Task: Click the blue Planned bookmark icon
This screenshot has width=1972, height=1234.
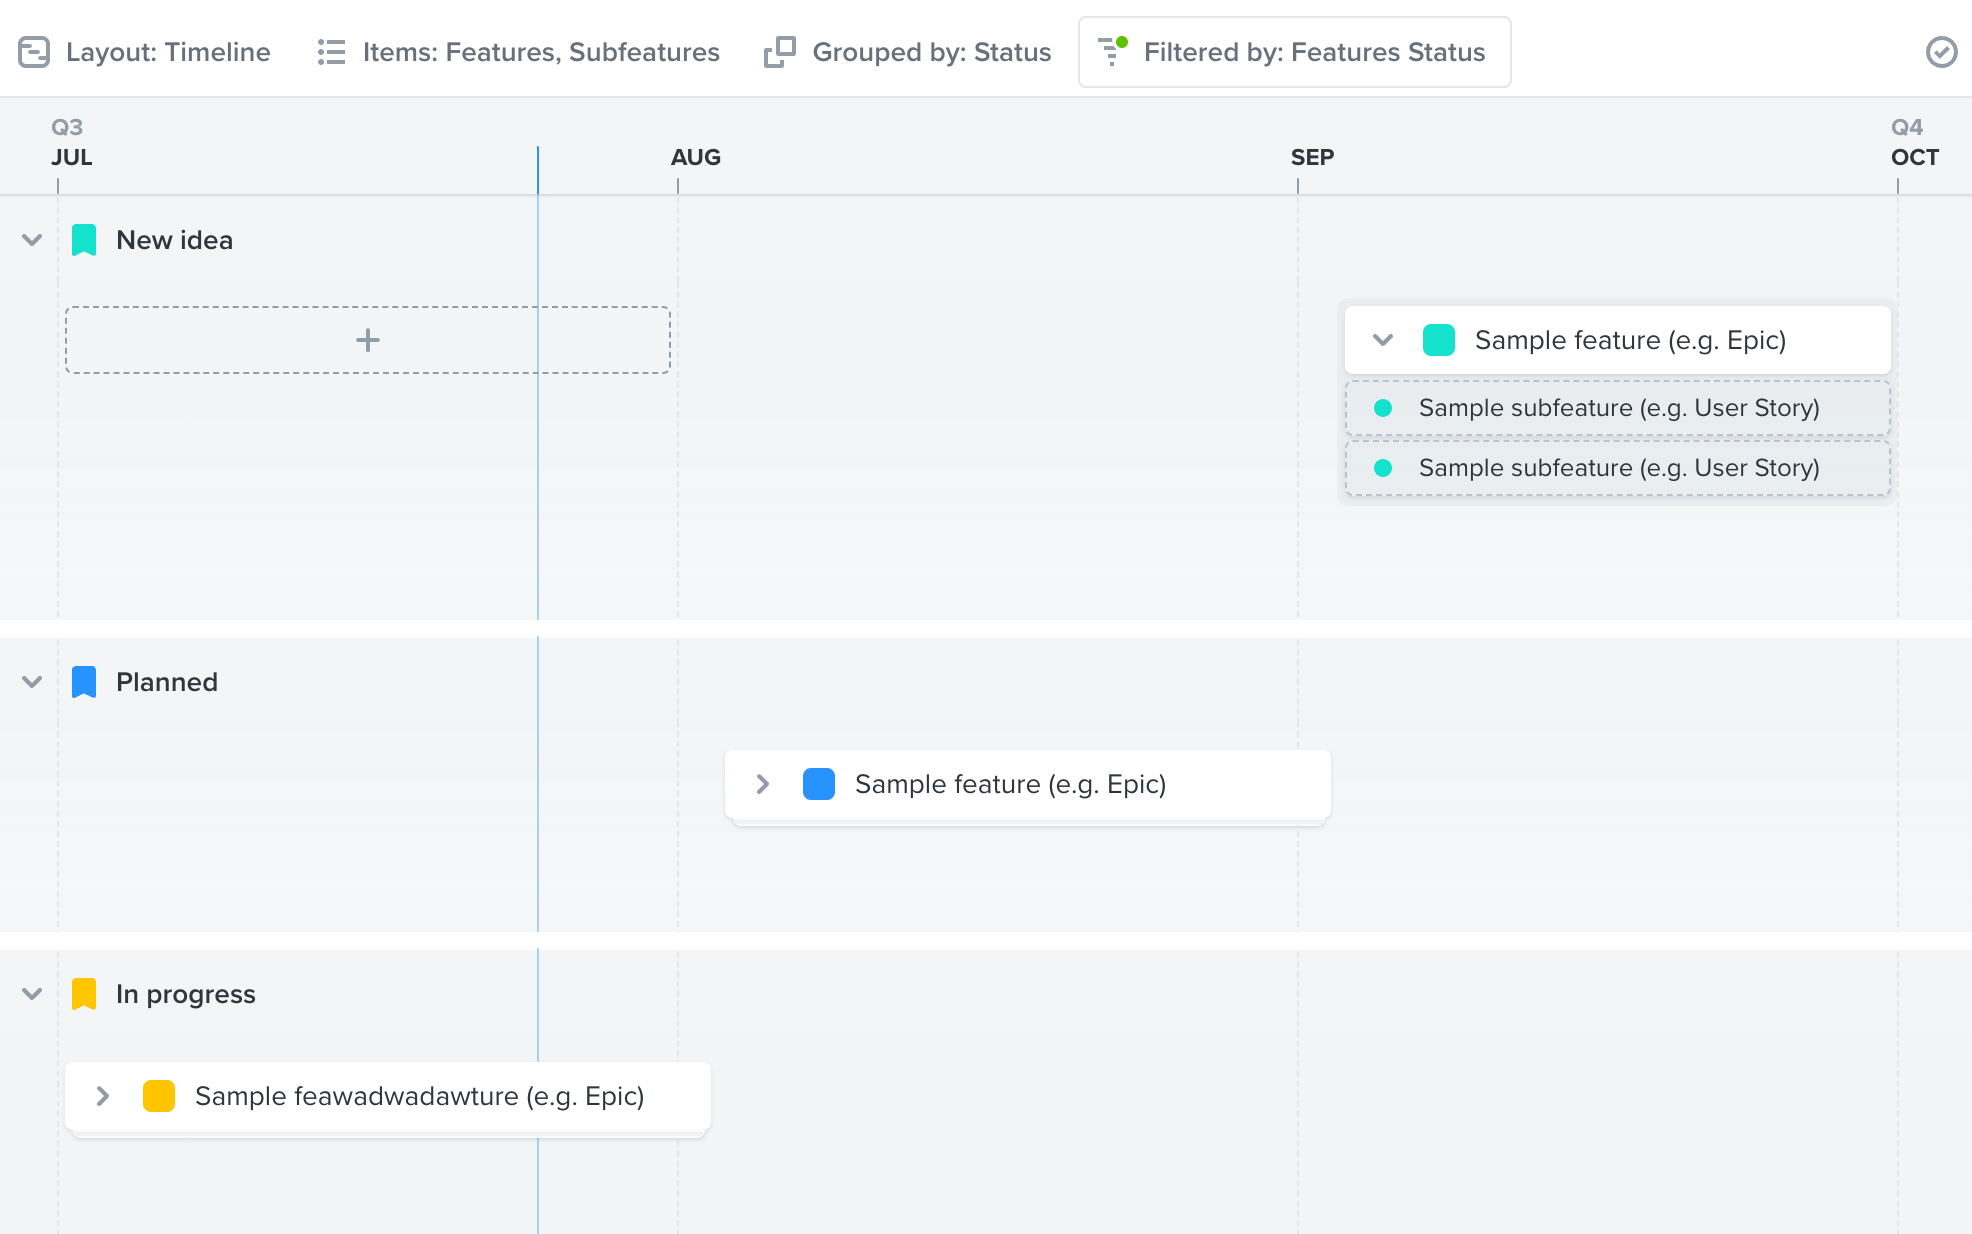Action: pos(84,682)
